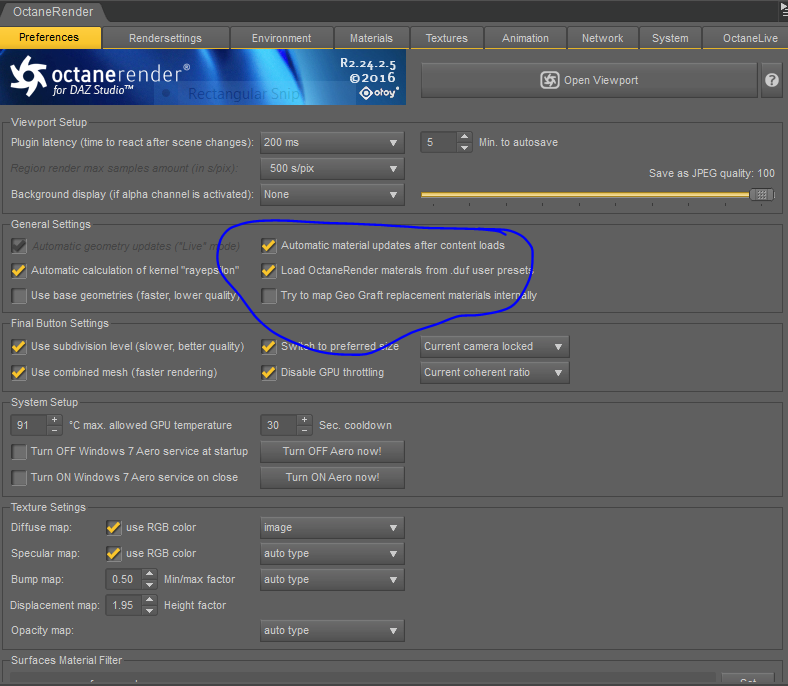
Task: Open the System tab
Action: click(670, 38)
